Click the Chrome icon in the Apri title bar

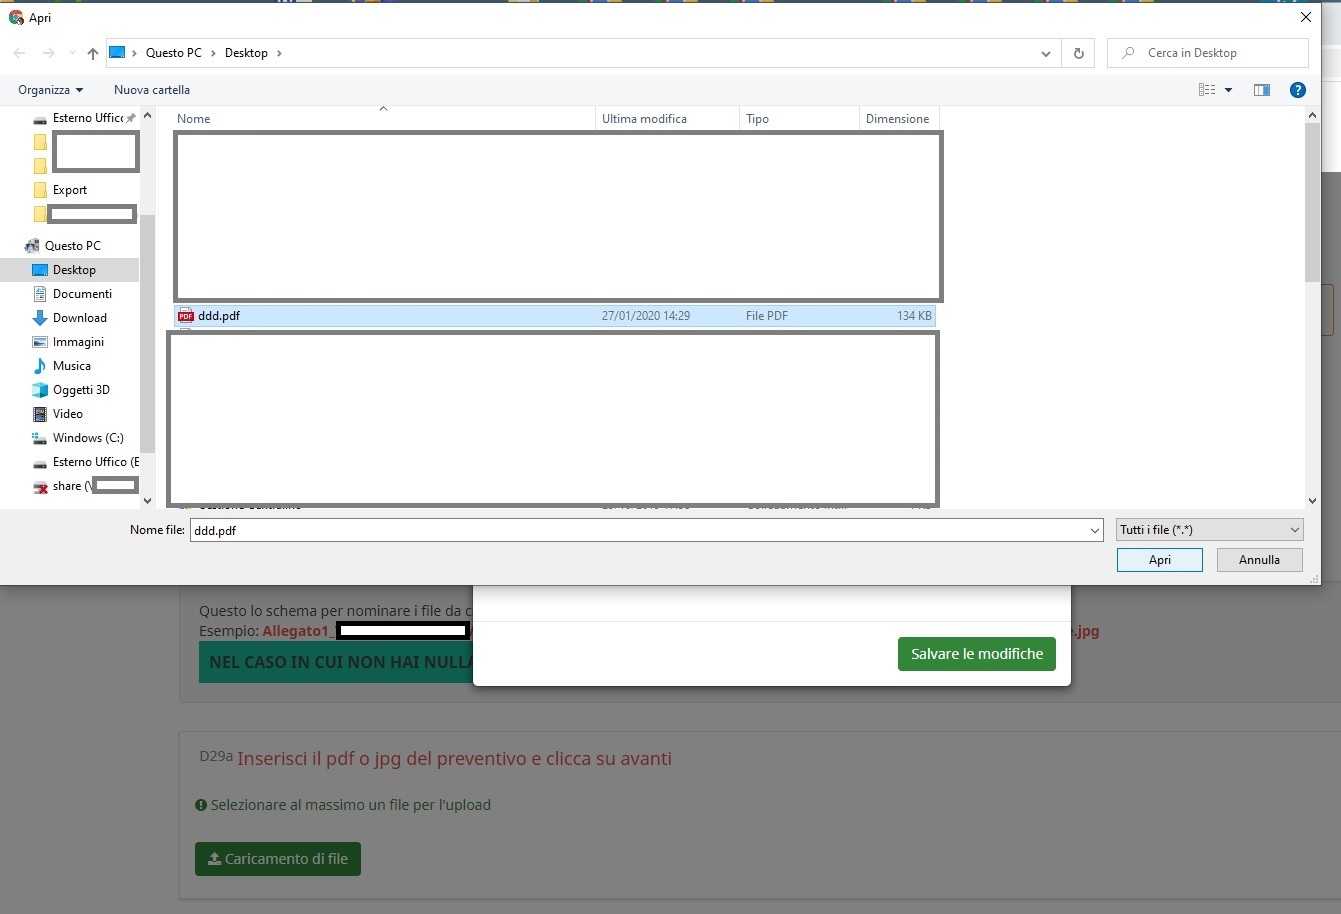16,17
